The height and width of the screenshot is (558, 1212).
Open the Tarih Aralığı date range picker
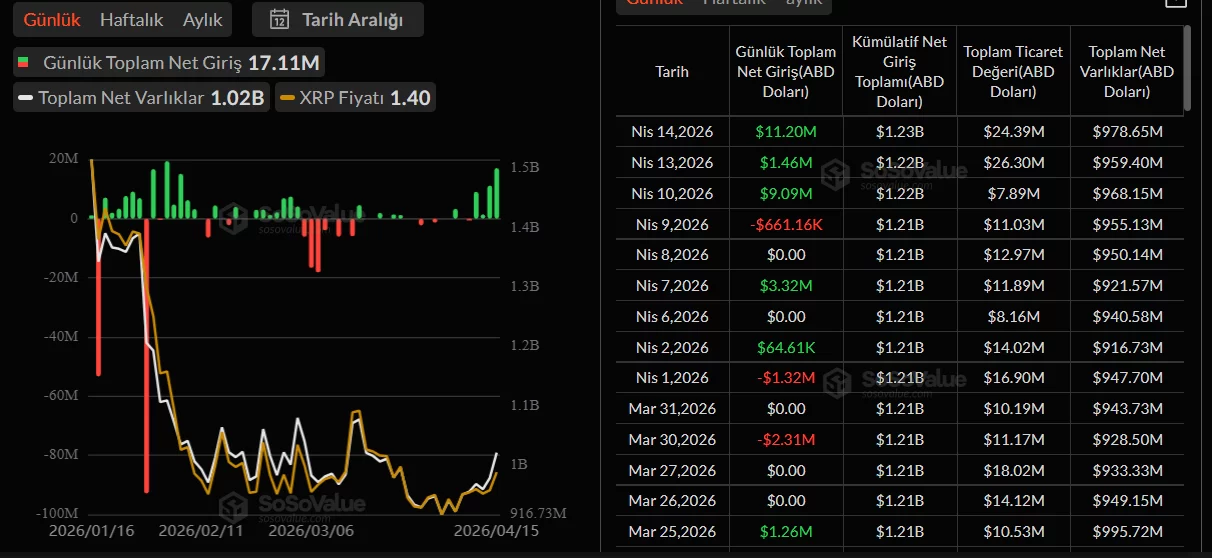pos(338,20)
